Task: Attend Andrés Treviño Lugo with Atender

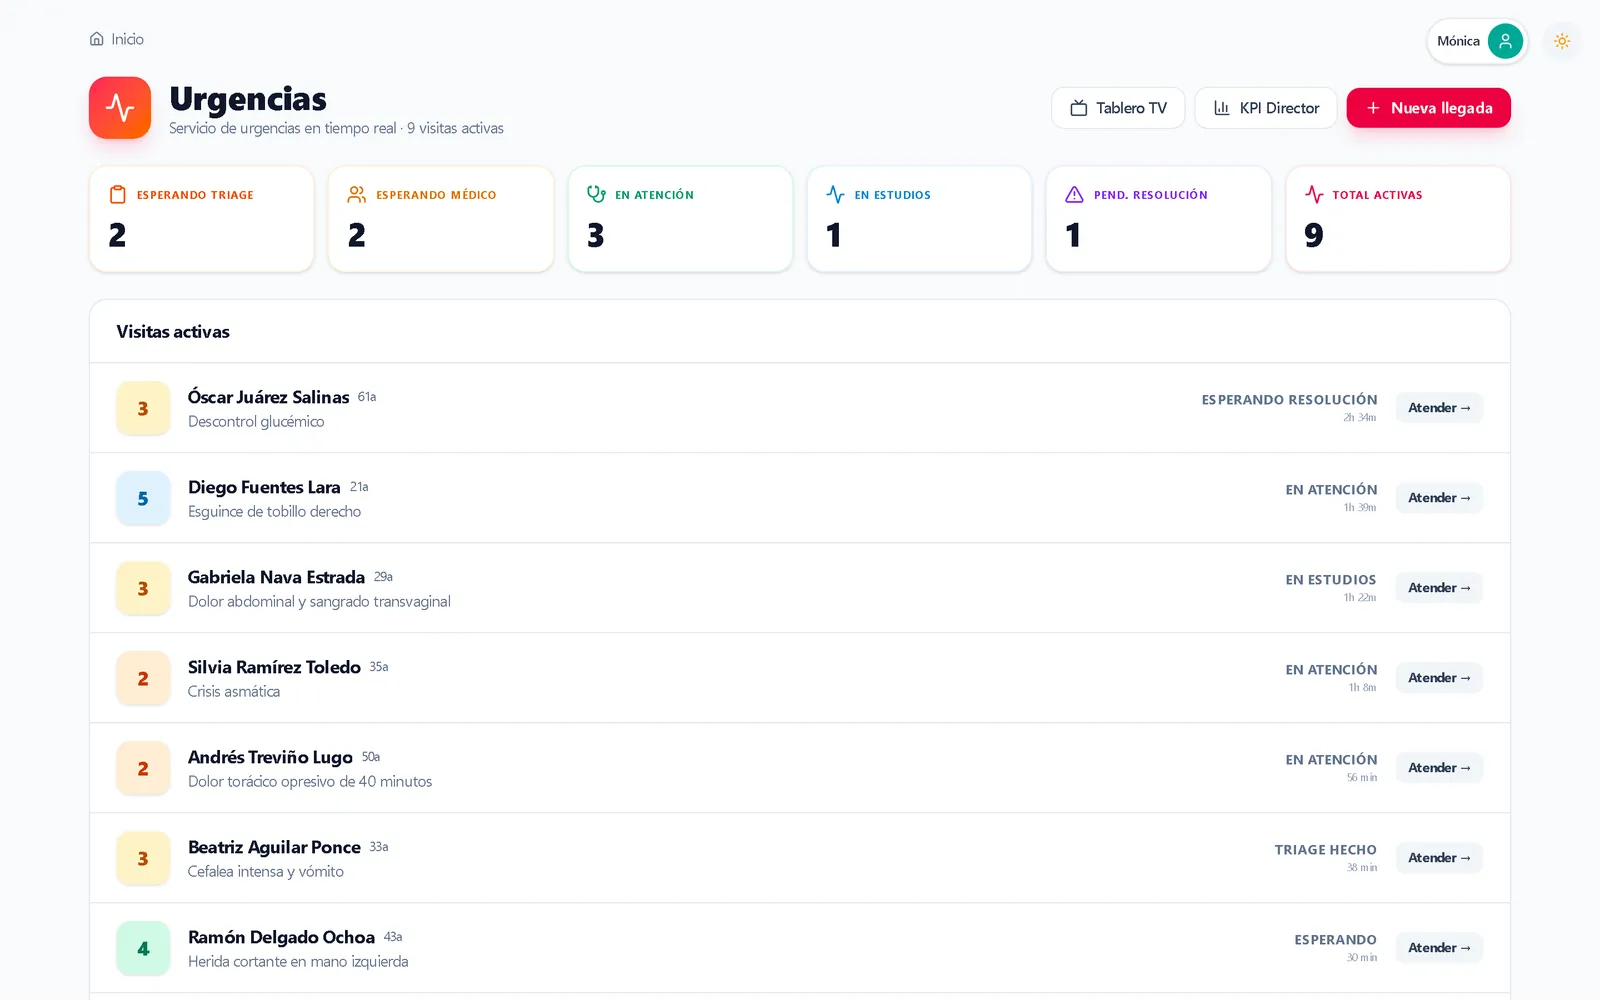Action: pos(1439,768)
